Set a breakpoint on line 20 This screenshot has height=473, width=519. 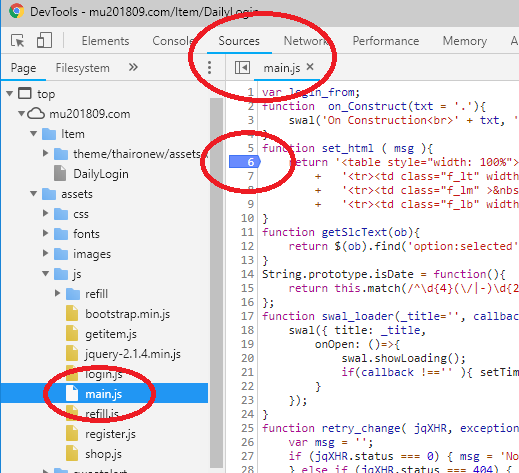coord(247,358)
